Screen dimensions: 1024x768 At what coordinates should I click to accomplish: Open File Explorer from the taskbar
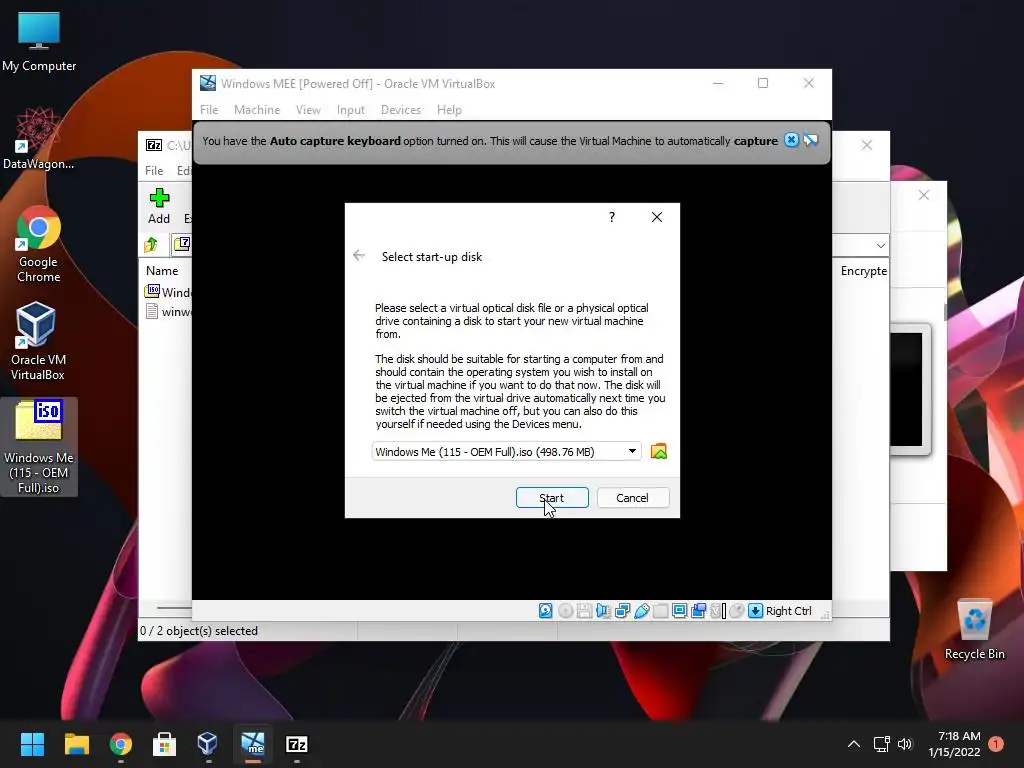(76, 744)
